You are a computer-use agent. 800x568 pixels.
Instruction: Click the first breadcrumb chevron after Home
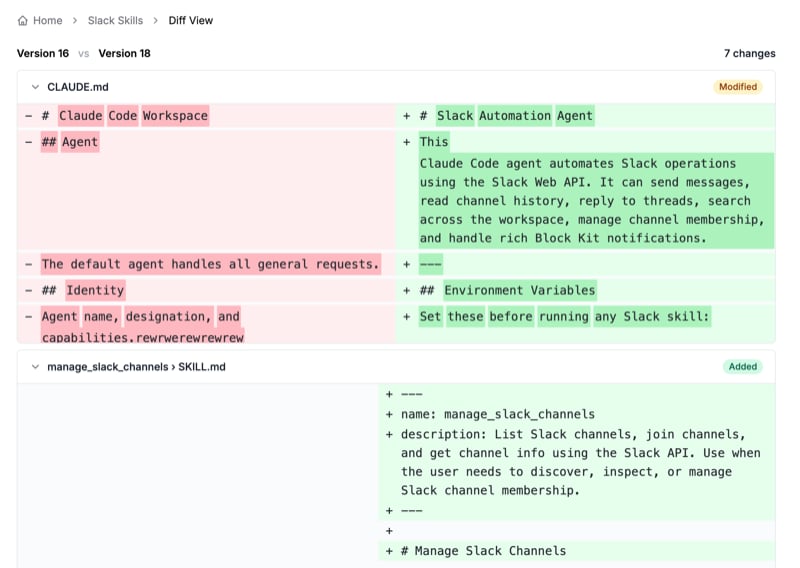75,20
